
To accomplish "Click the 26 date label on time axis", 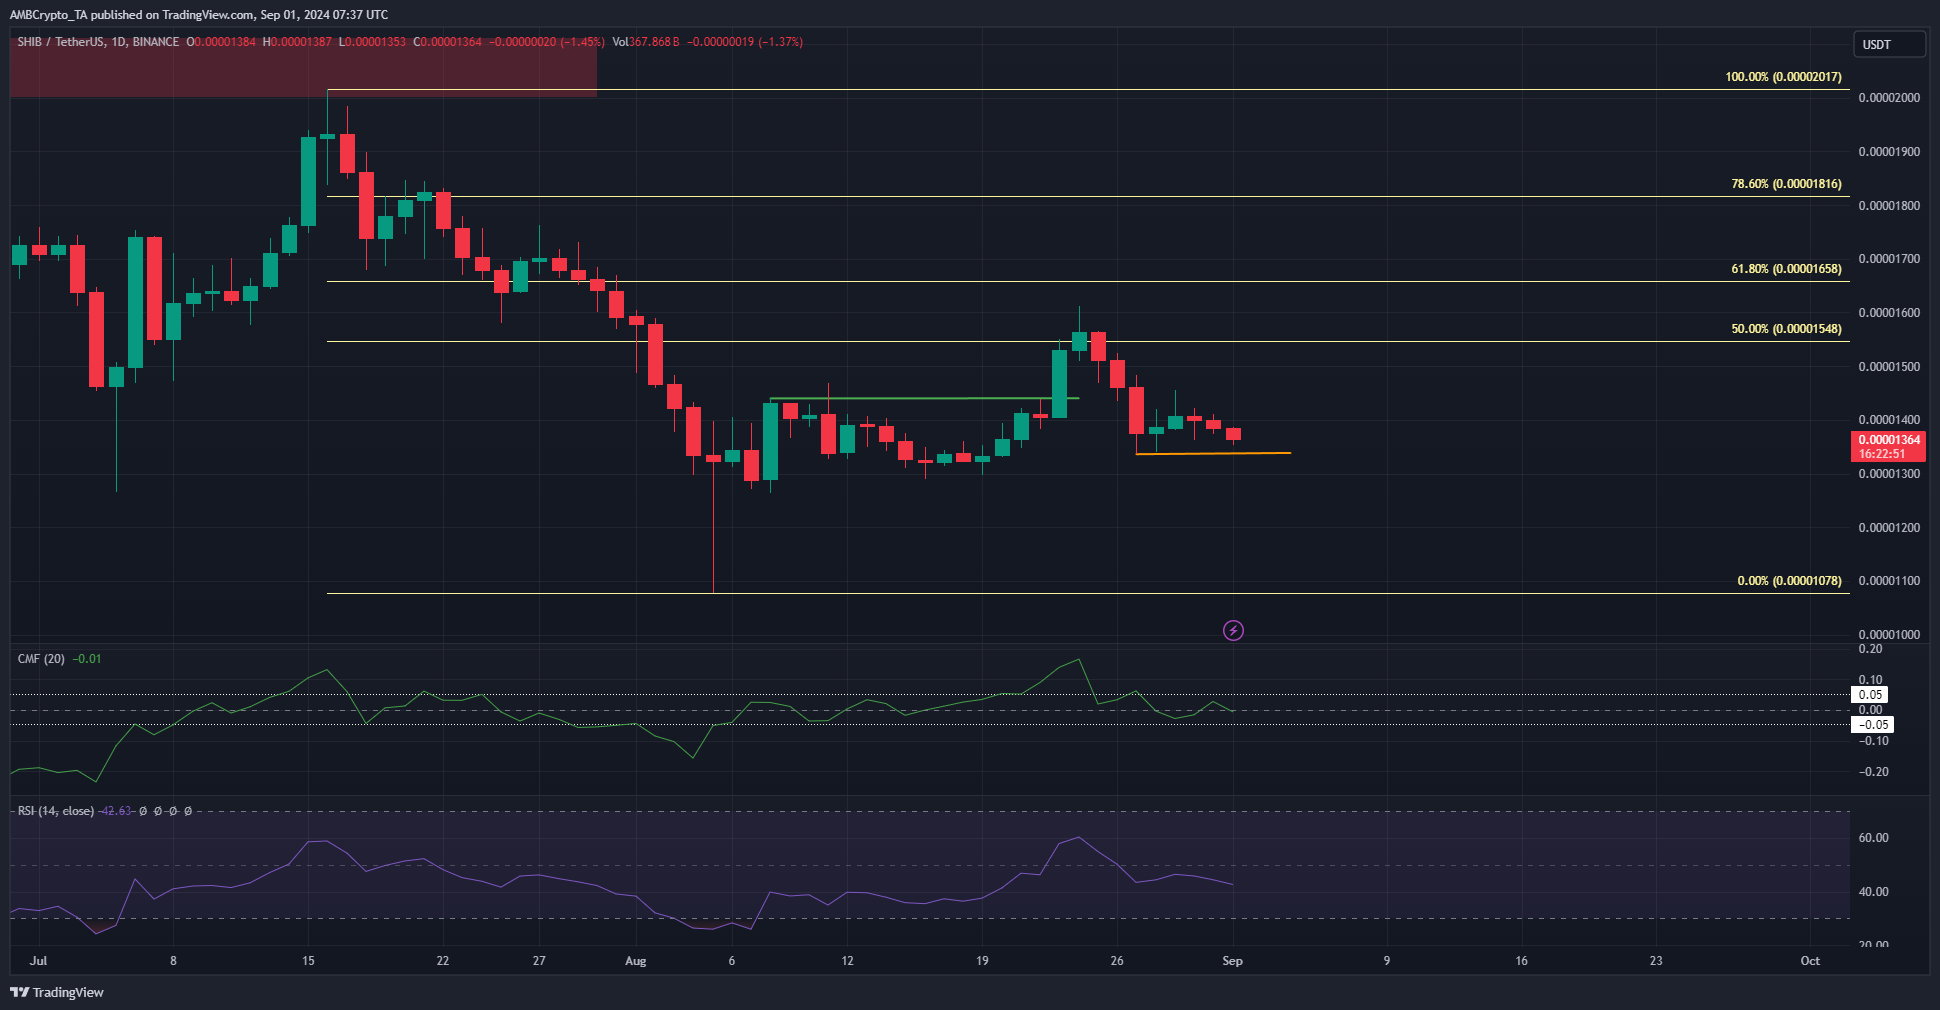I will tap(1117, 961).
